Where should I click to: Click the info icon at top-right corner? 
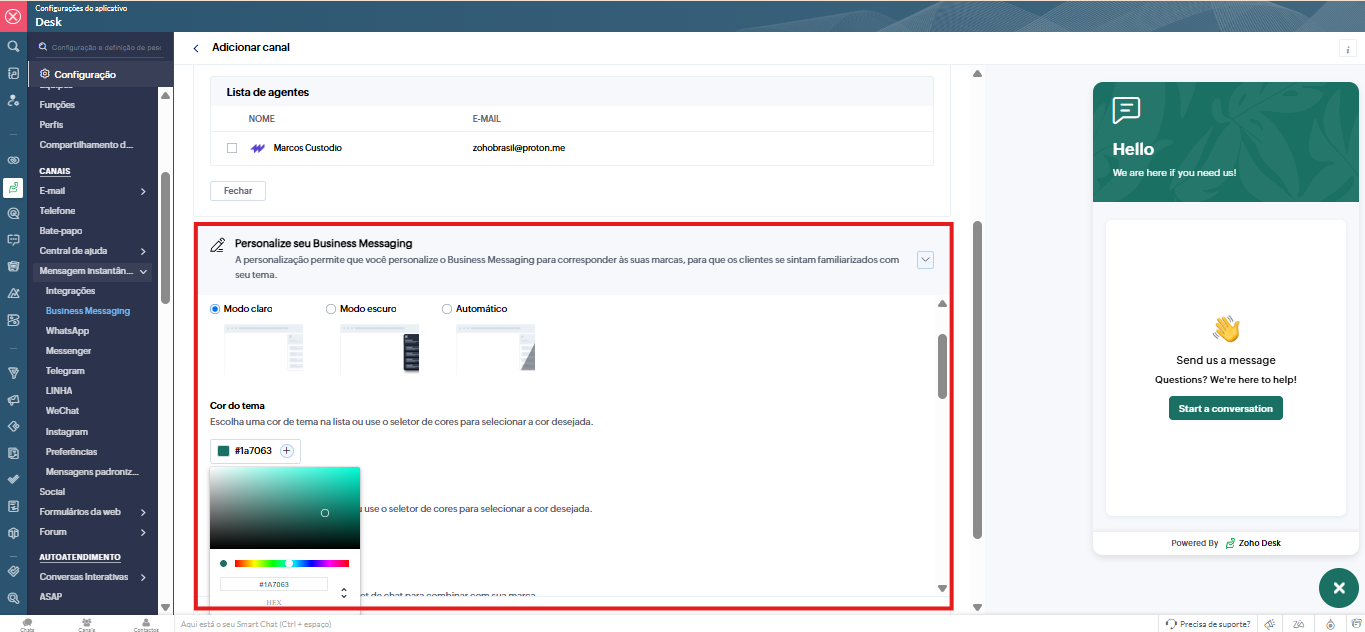[1346, 49]
